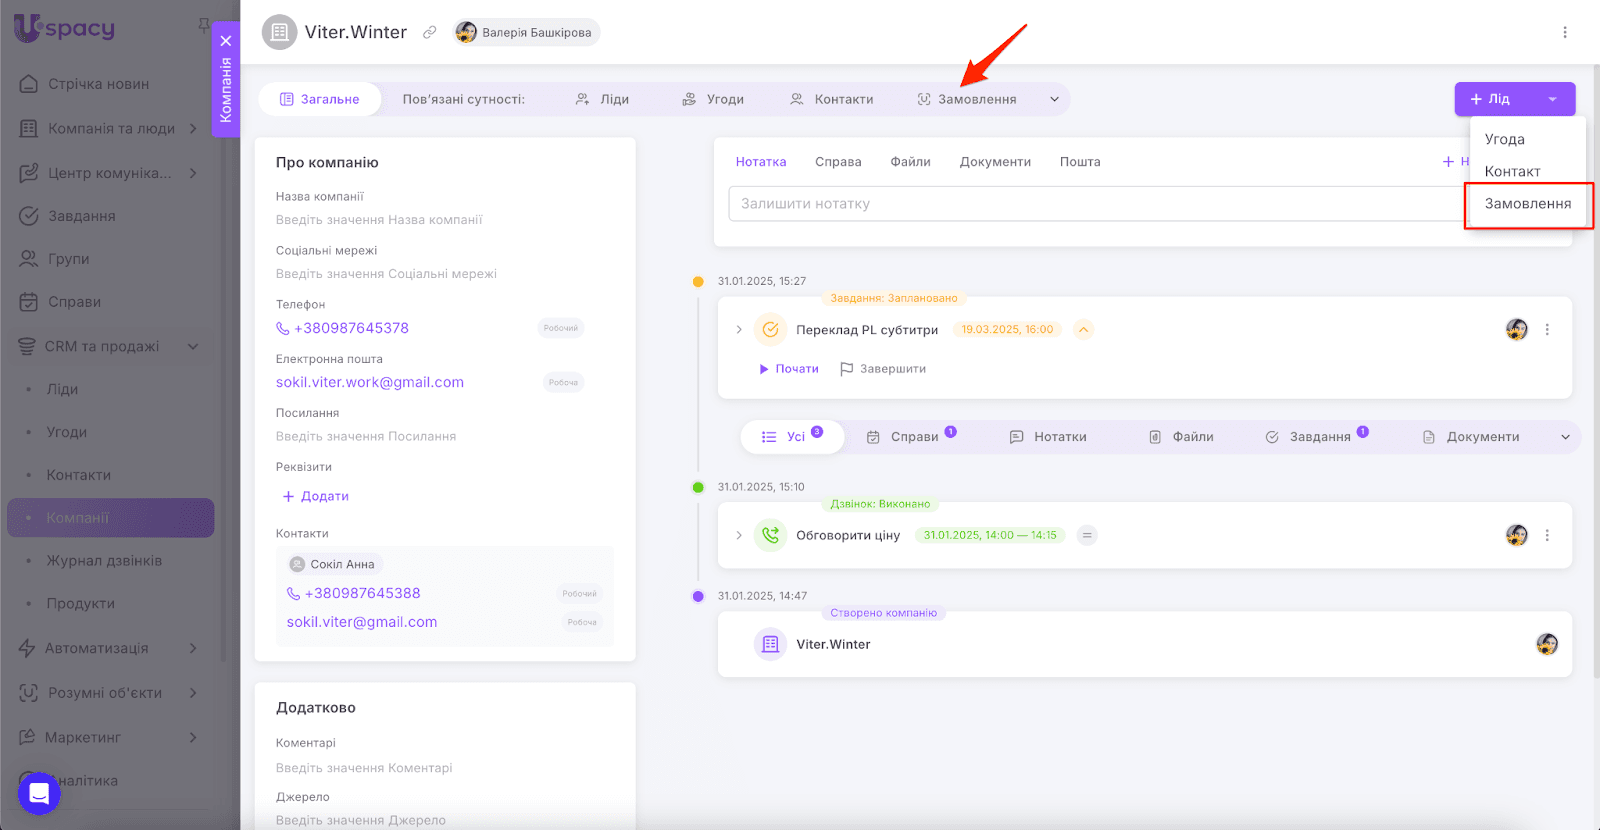1600x830 pixels.
Task: Select the Пошта tab
Action: point(1080,162)
